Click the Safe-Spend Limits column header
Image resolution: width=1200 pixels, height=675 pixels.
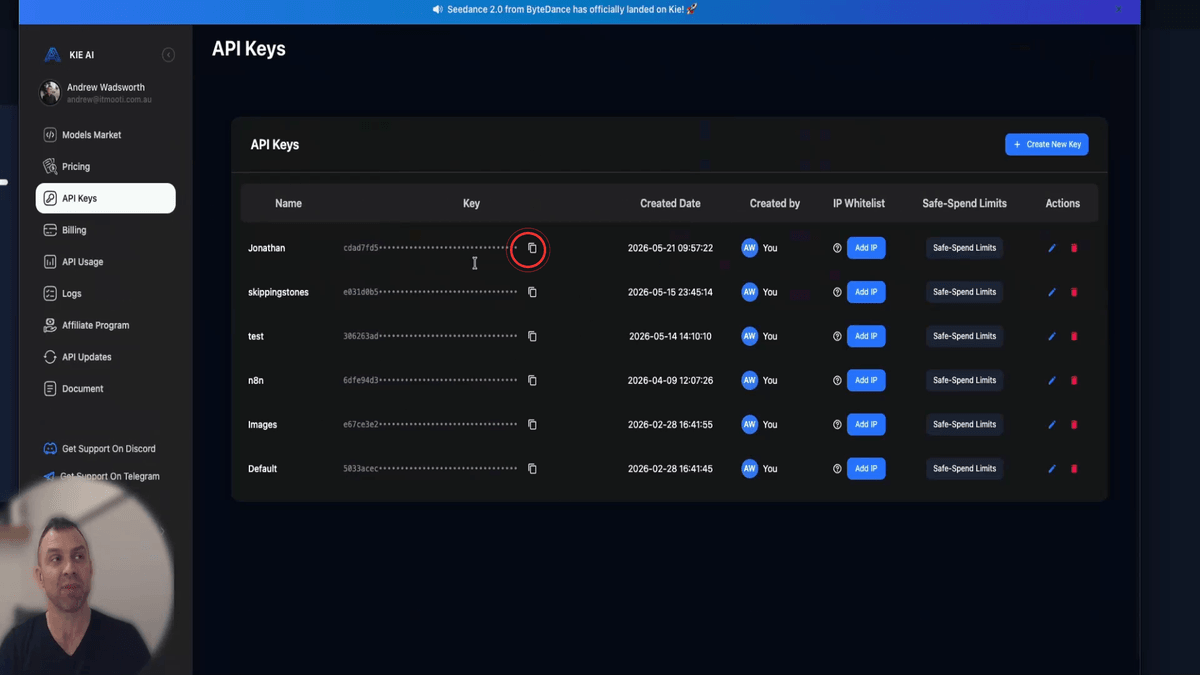964,203
